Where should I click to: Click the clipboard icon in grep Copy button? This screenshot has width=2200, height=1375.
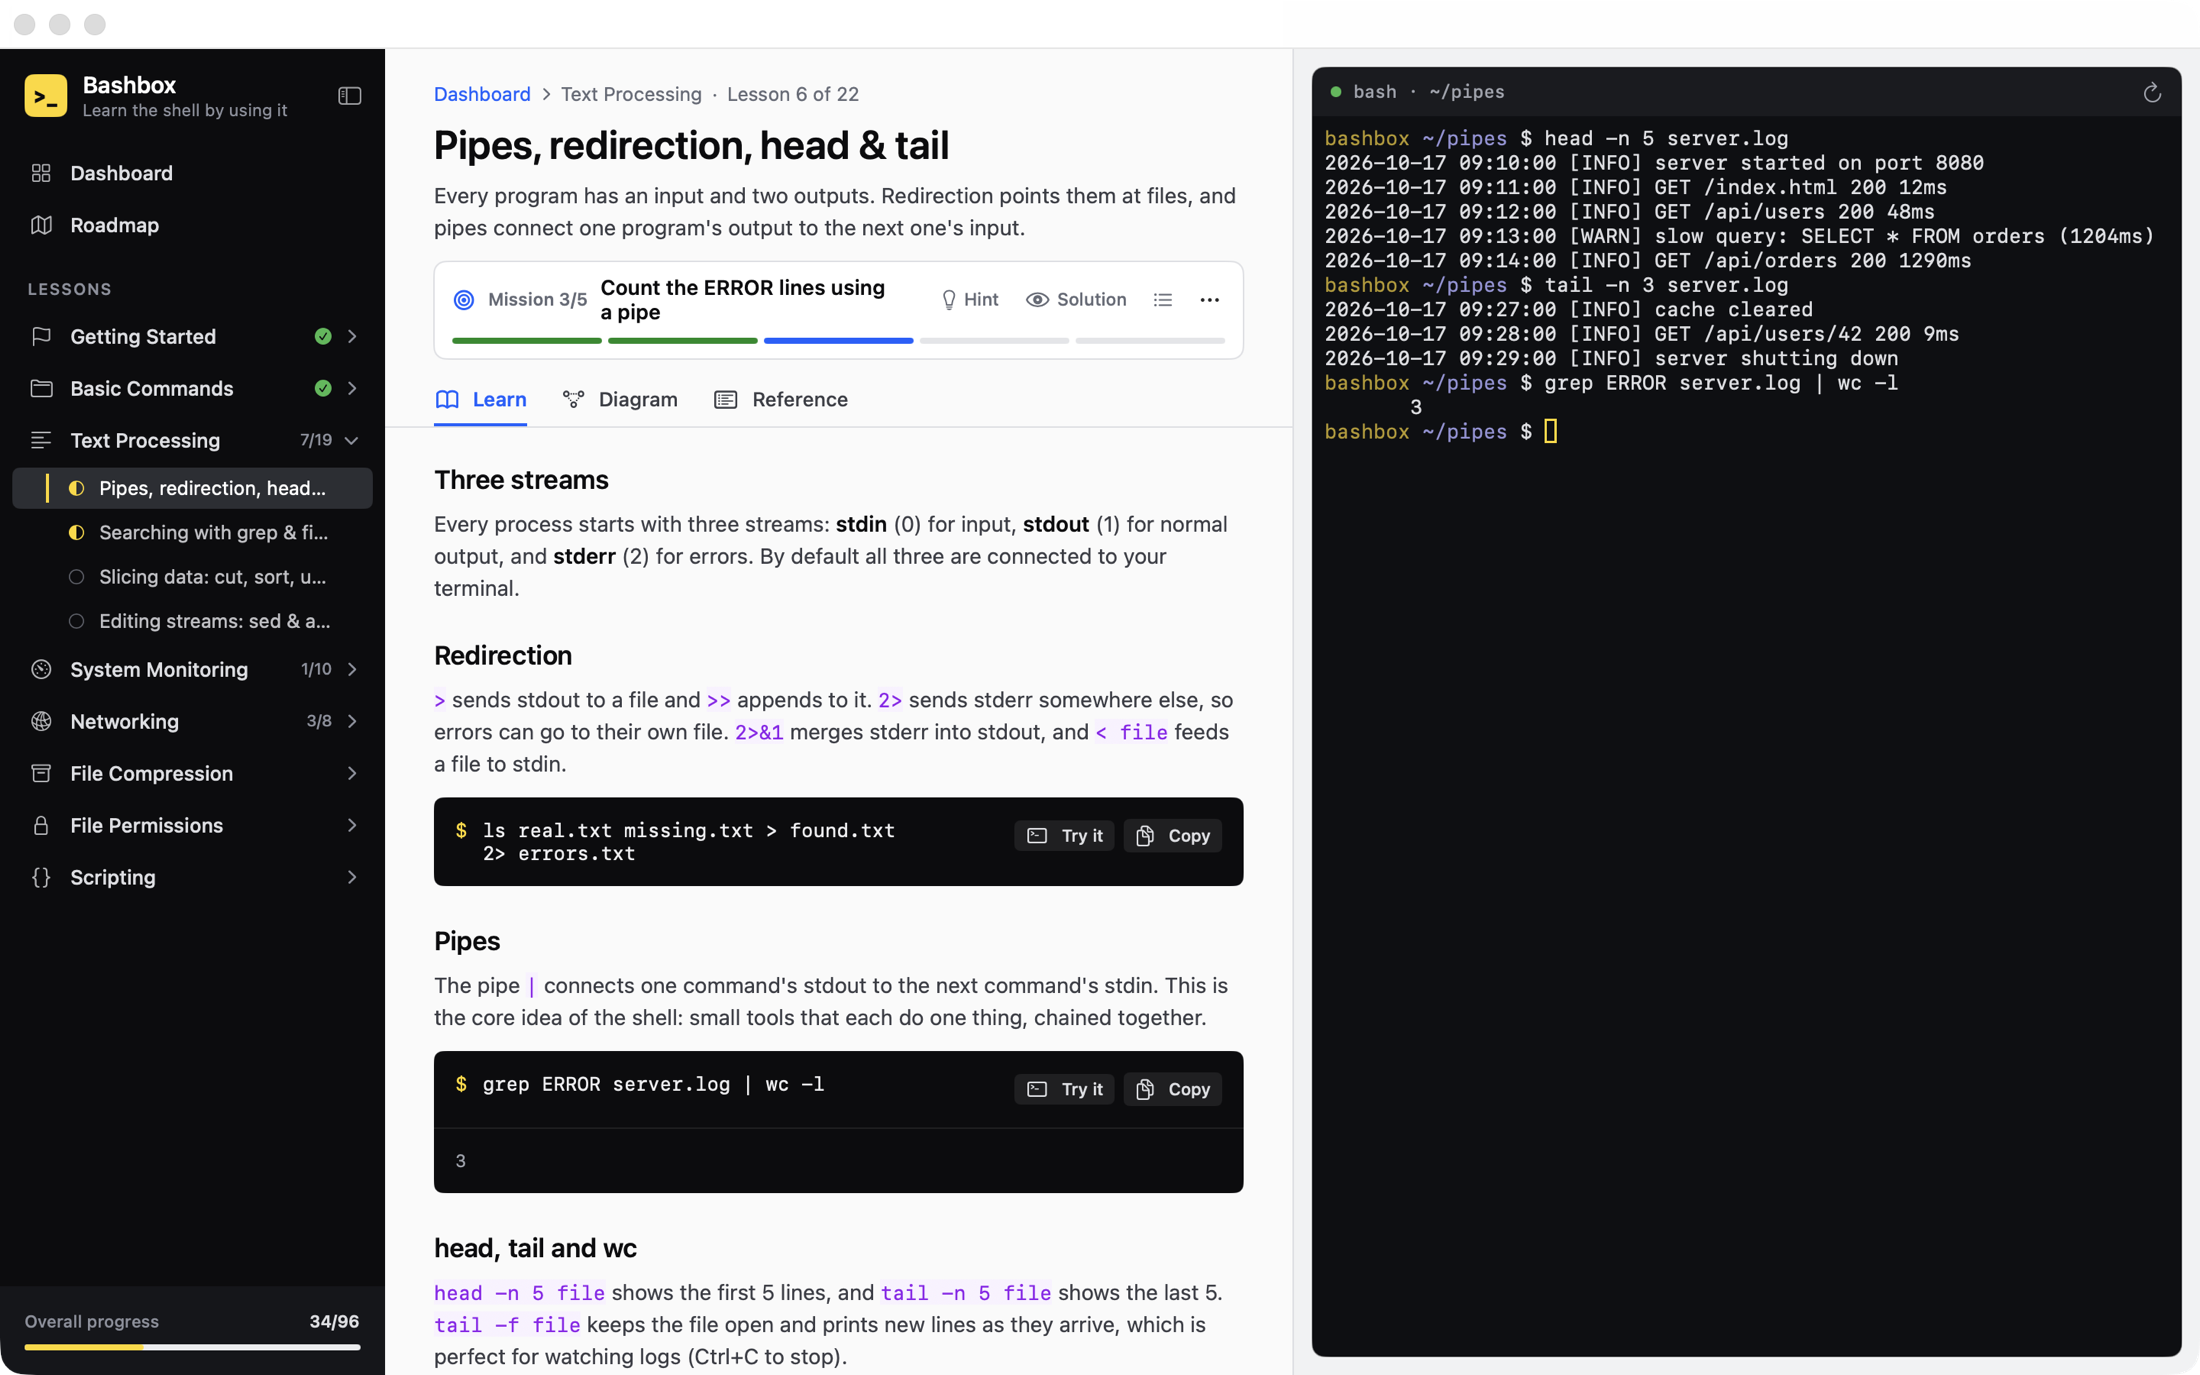click(x=1146, y=1089)
